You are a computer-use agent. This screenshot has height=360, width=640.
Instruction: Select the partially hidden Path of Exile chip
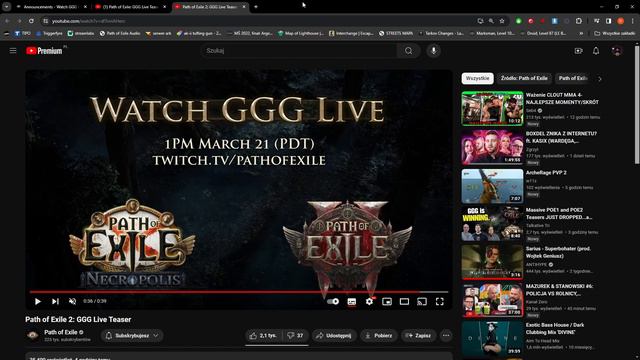tap(573, 78)
